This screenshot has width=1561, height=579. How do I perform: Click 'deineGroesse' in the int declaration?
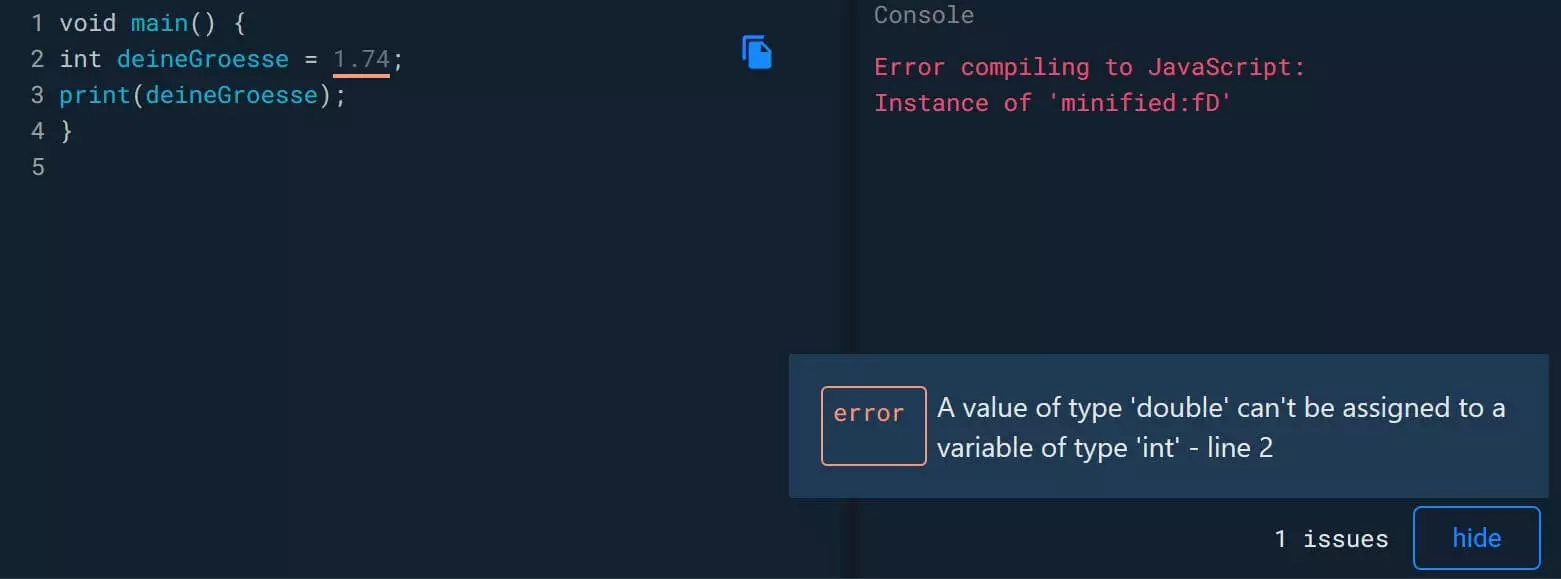pos(203,59)
